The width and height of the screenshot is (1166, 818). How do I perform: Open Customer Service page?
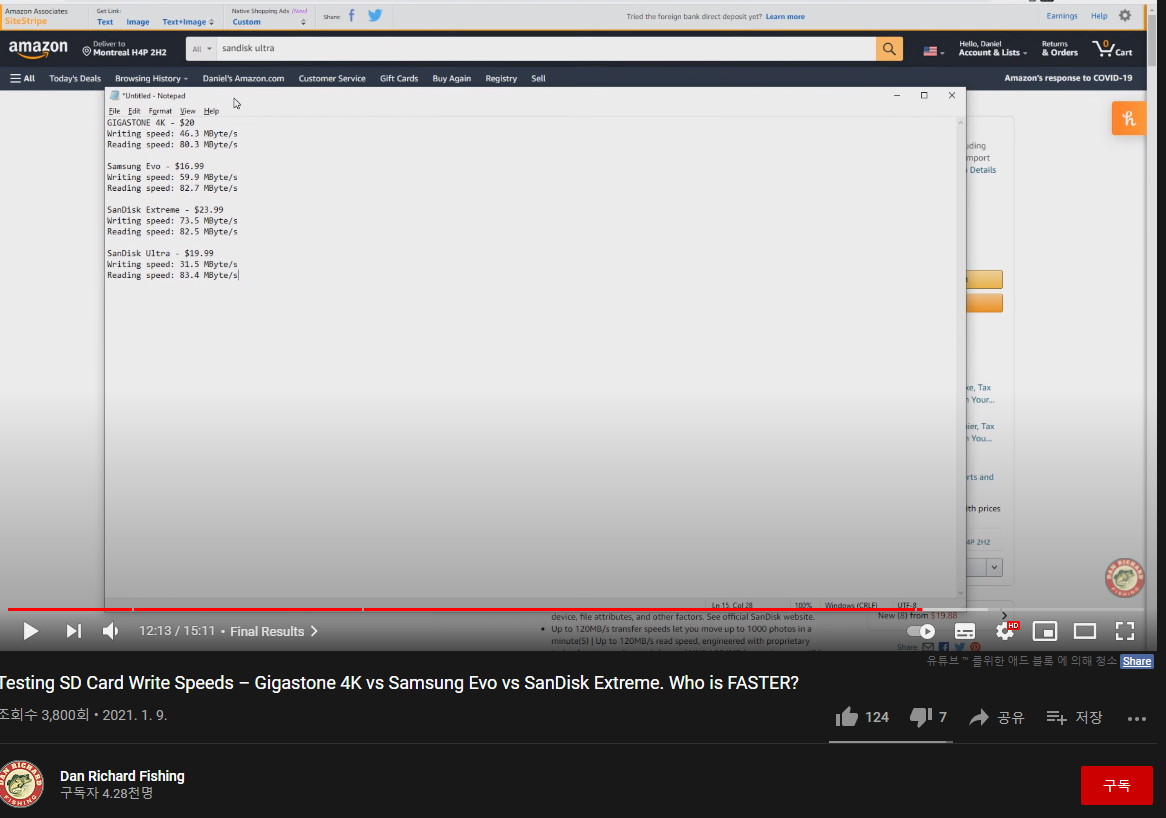(x=332, y=78)
